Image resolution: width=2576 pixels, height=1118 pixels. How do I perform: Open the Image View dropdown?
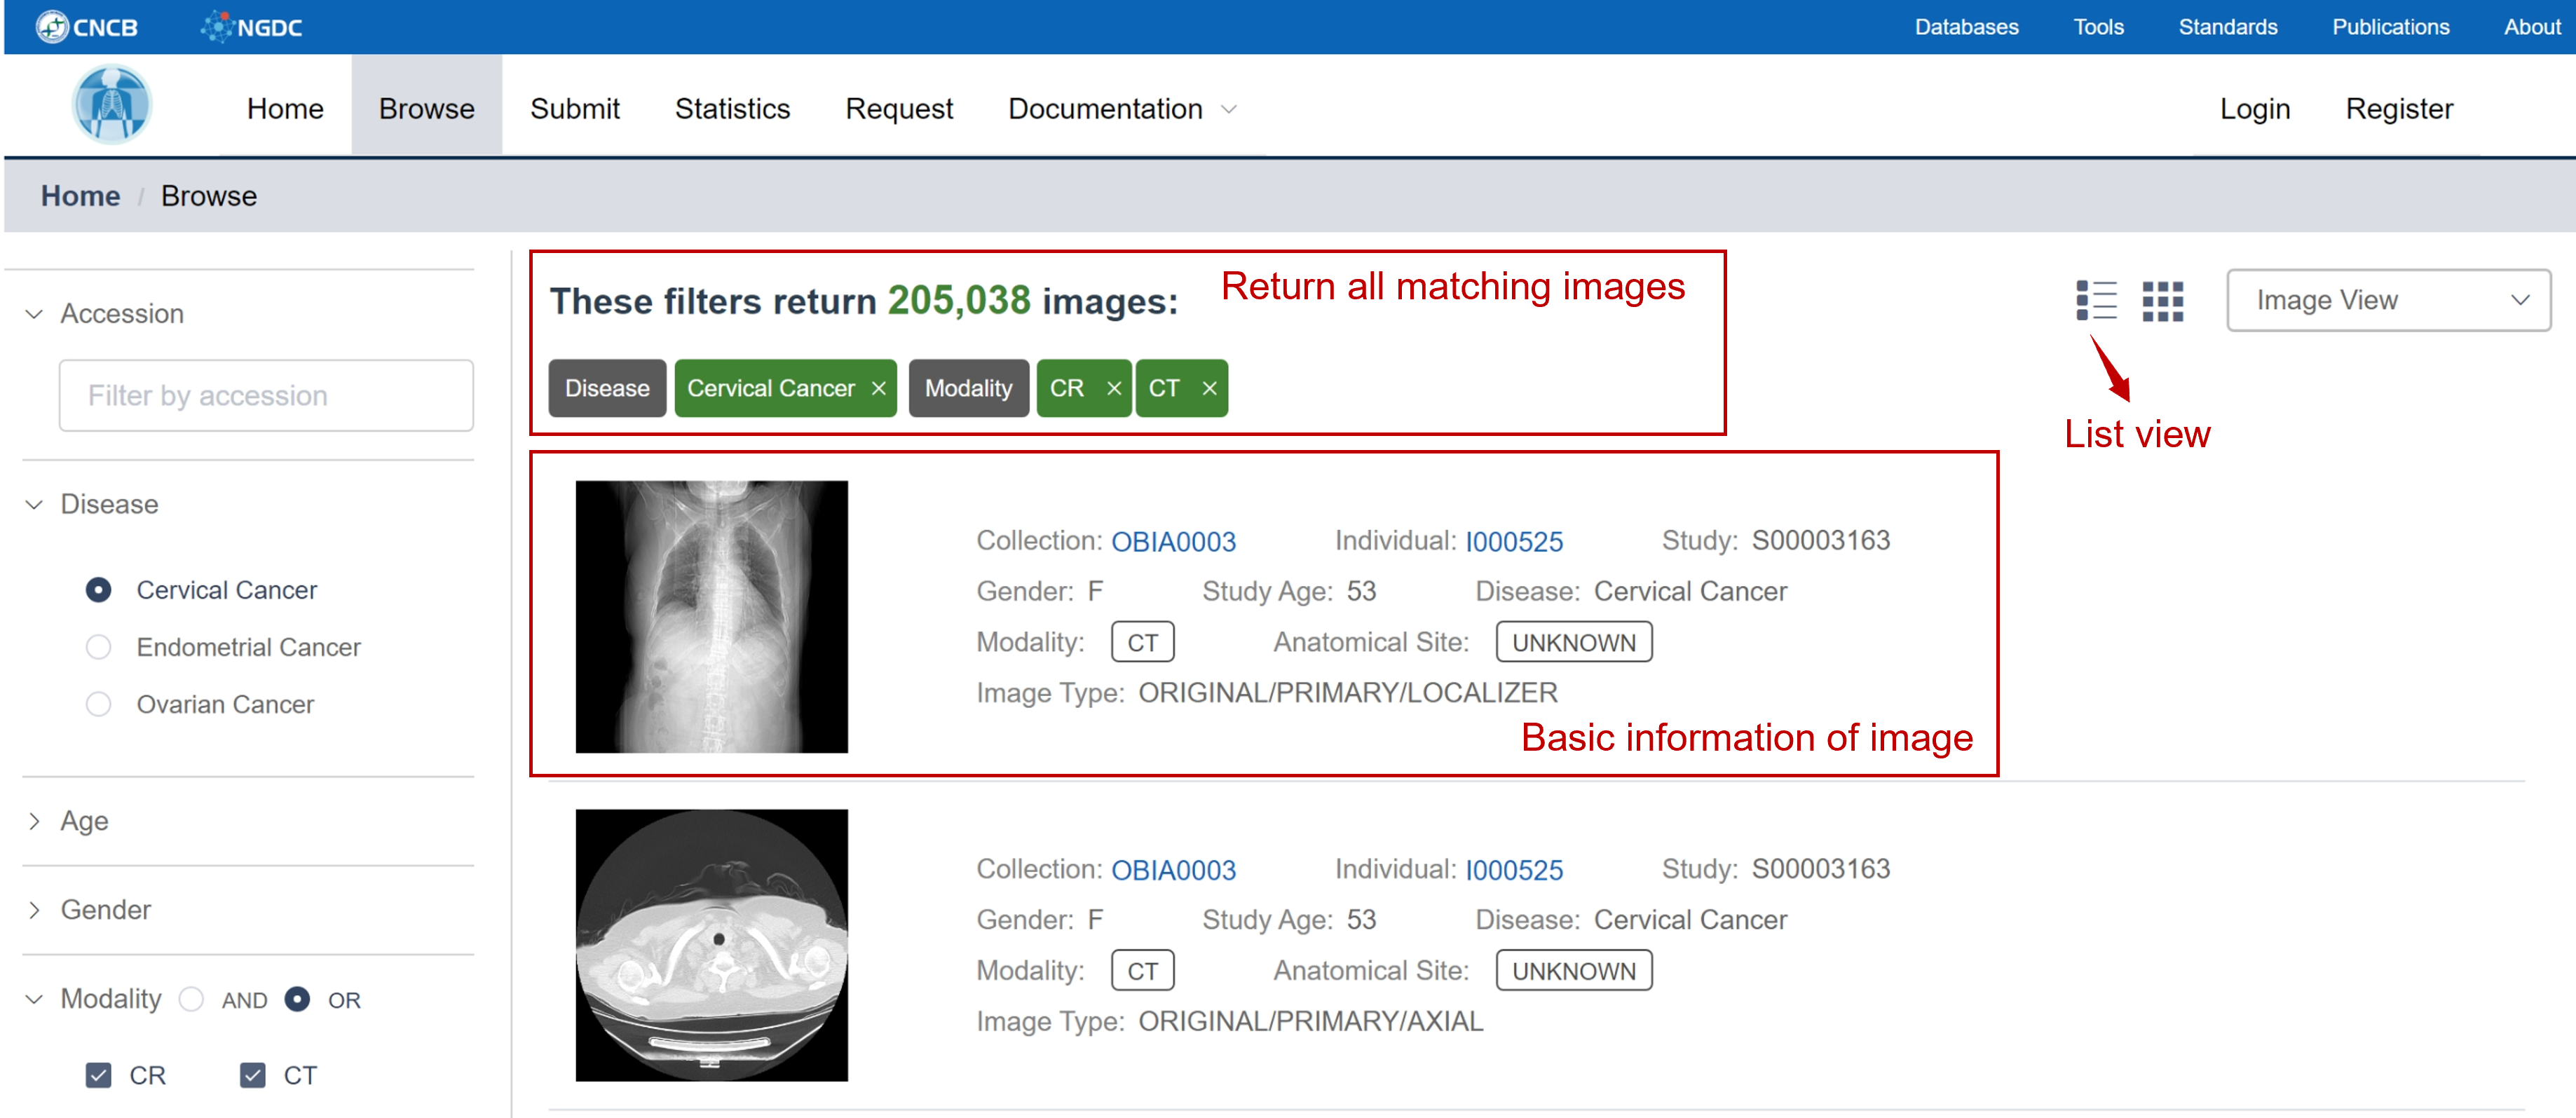point(2388,300)
